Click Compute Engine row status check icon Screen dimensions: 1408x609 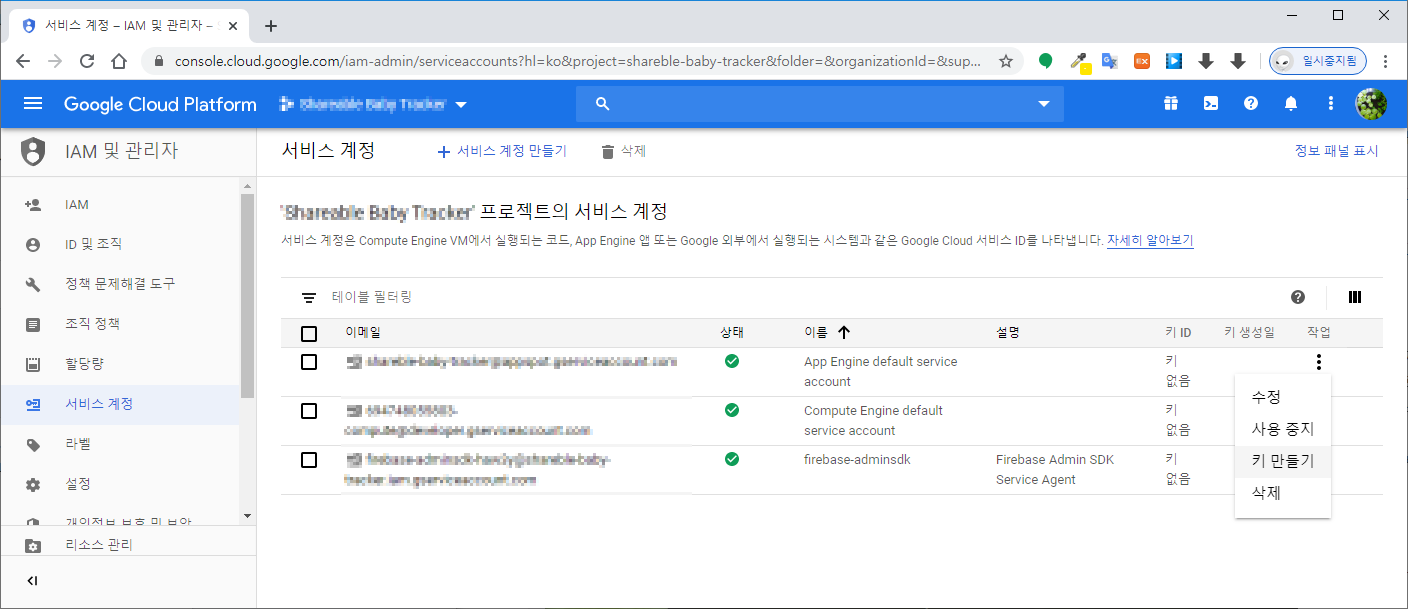tap(732, 410)
